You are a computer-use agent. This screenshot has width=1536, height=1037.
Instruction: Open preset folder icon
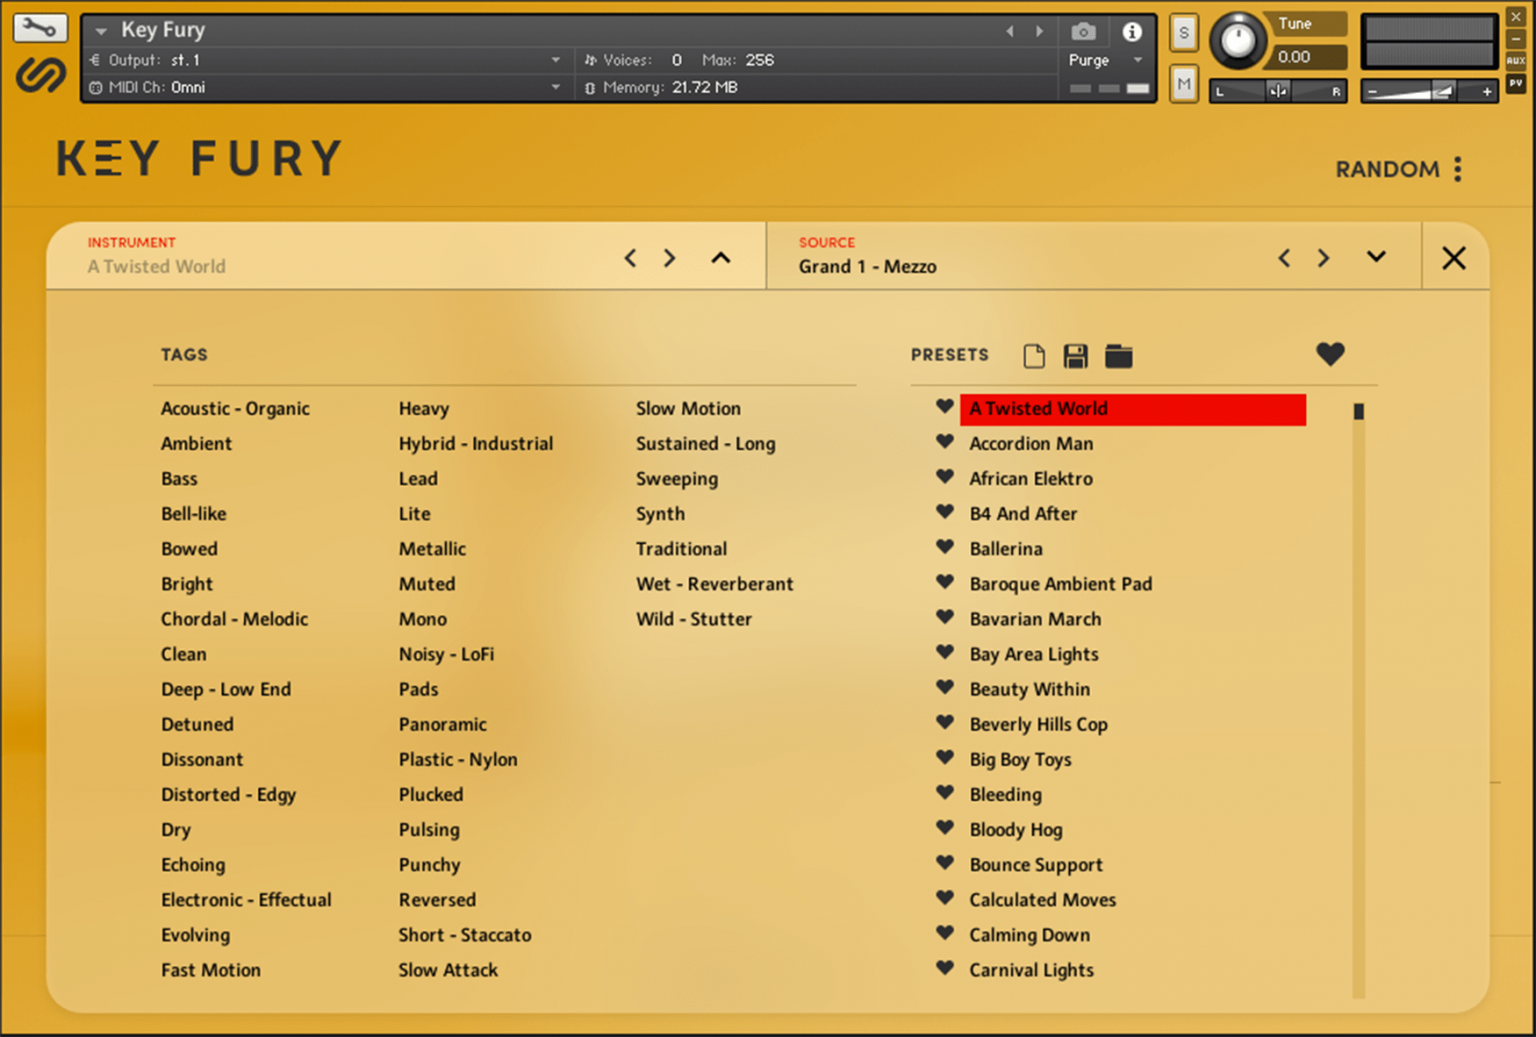[1118, 356]
